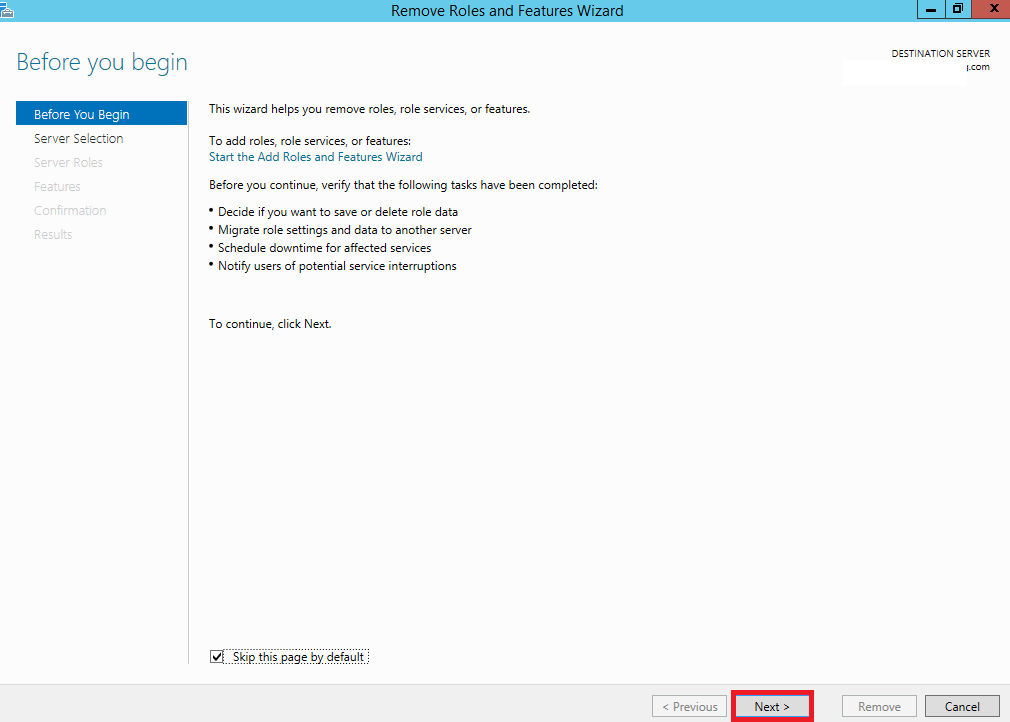Click the Previous button

(689, 705)
